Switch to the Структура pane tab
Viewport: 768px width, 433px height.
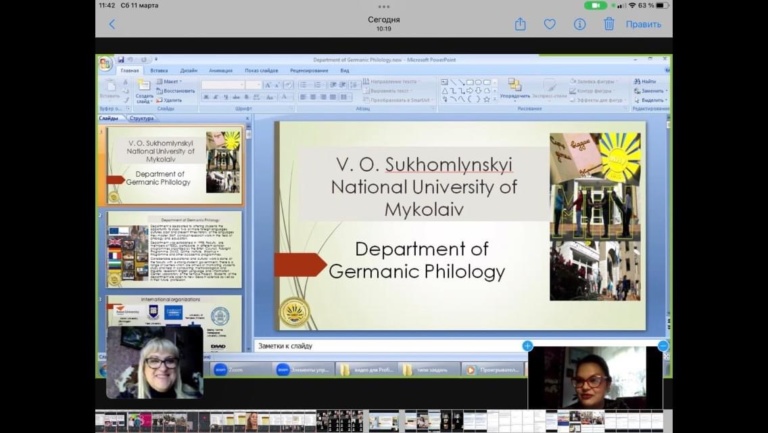point(142,119)
